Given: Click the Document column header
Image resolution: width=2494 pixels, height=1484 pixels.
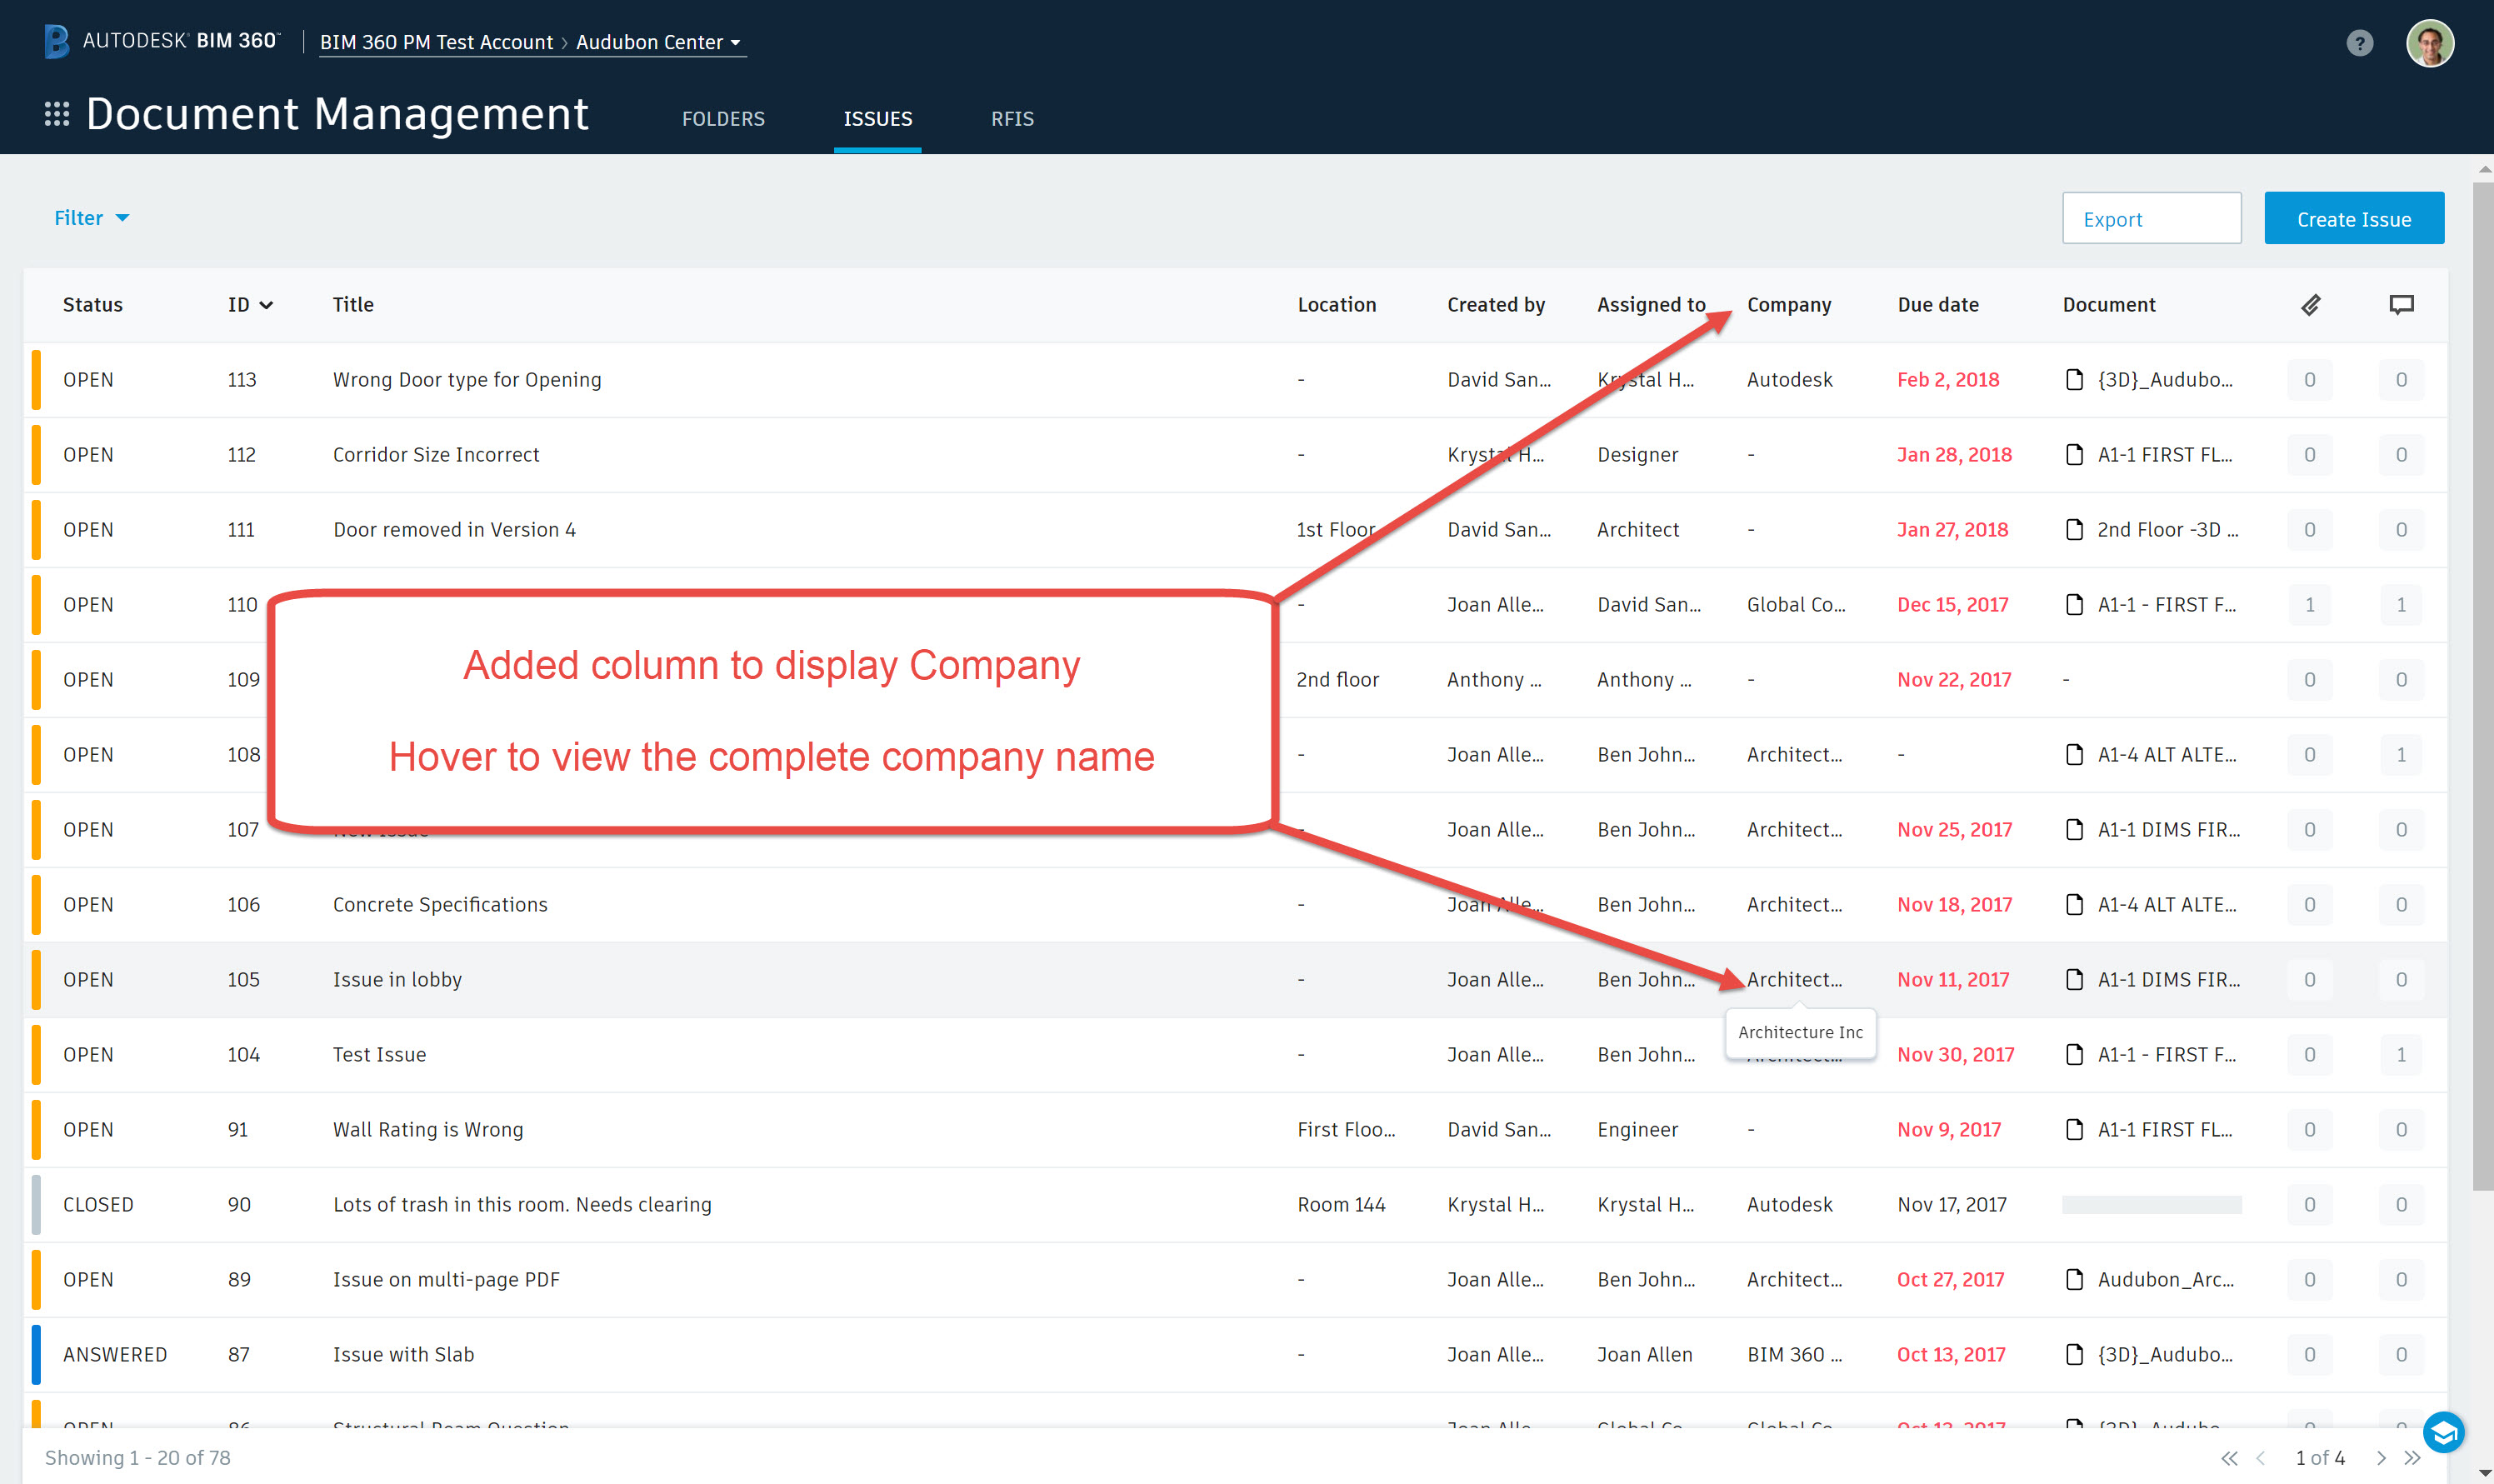Looking at the screenshot, I should (2108, 305).
